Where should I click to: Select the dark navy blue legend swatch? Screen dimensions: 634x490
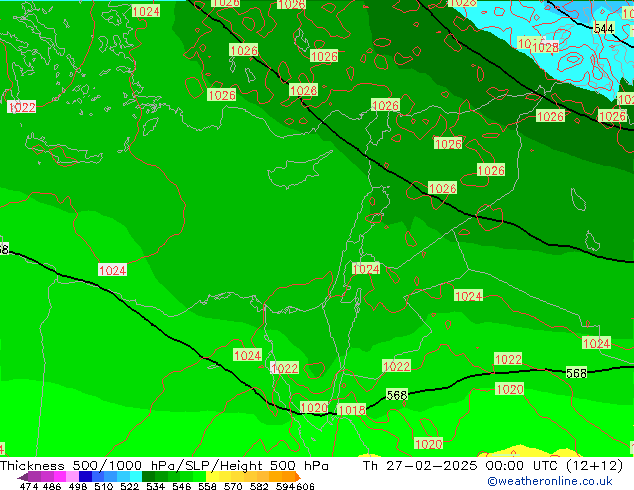pos(85,476)
